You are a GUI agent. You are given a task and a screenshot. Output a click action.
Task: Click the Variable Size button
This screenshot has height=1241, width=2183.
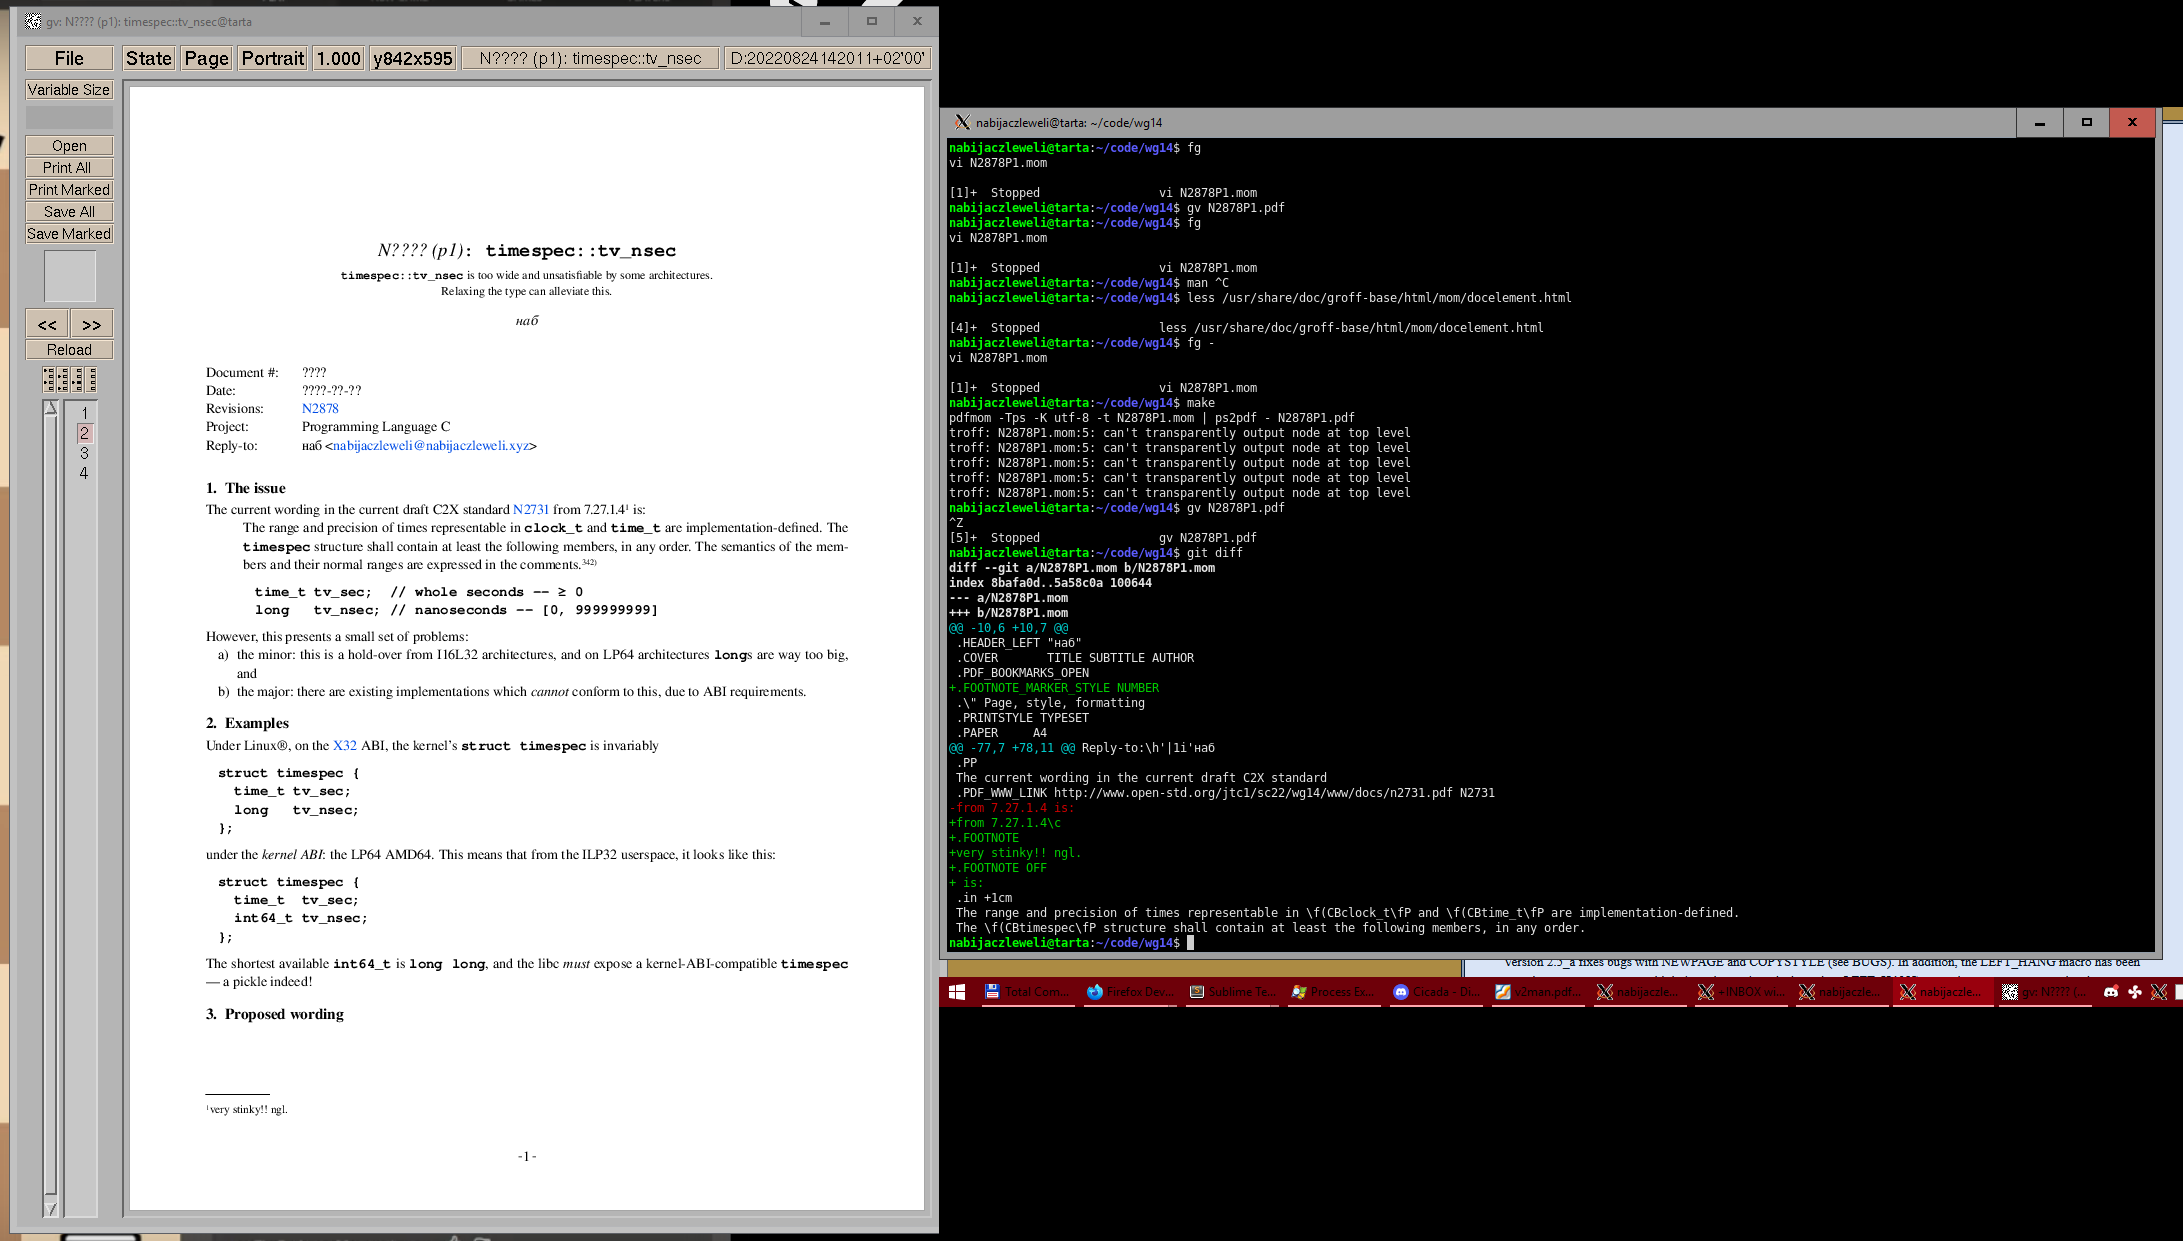tap(69, 90)
